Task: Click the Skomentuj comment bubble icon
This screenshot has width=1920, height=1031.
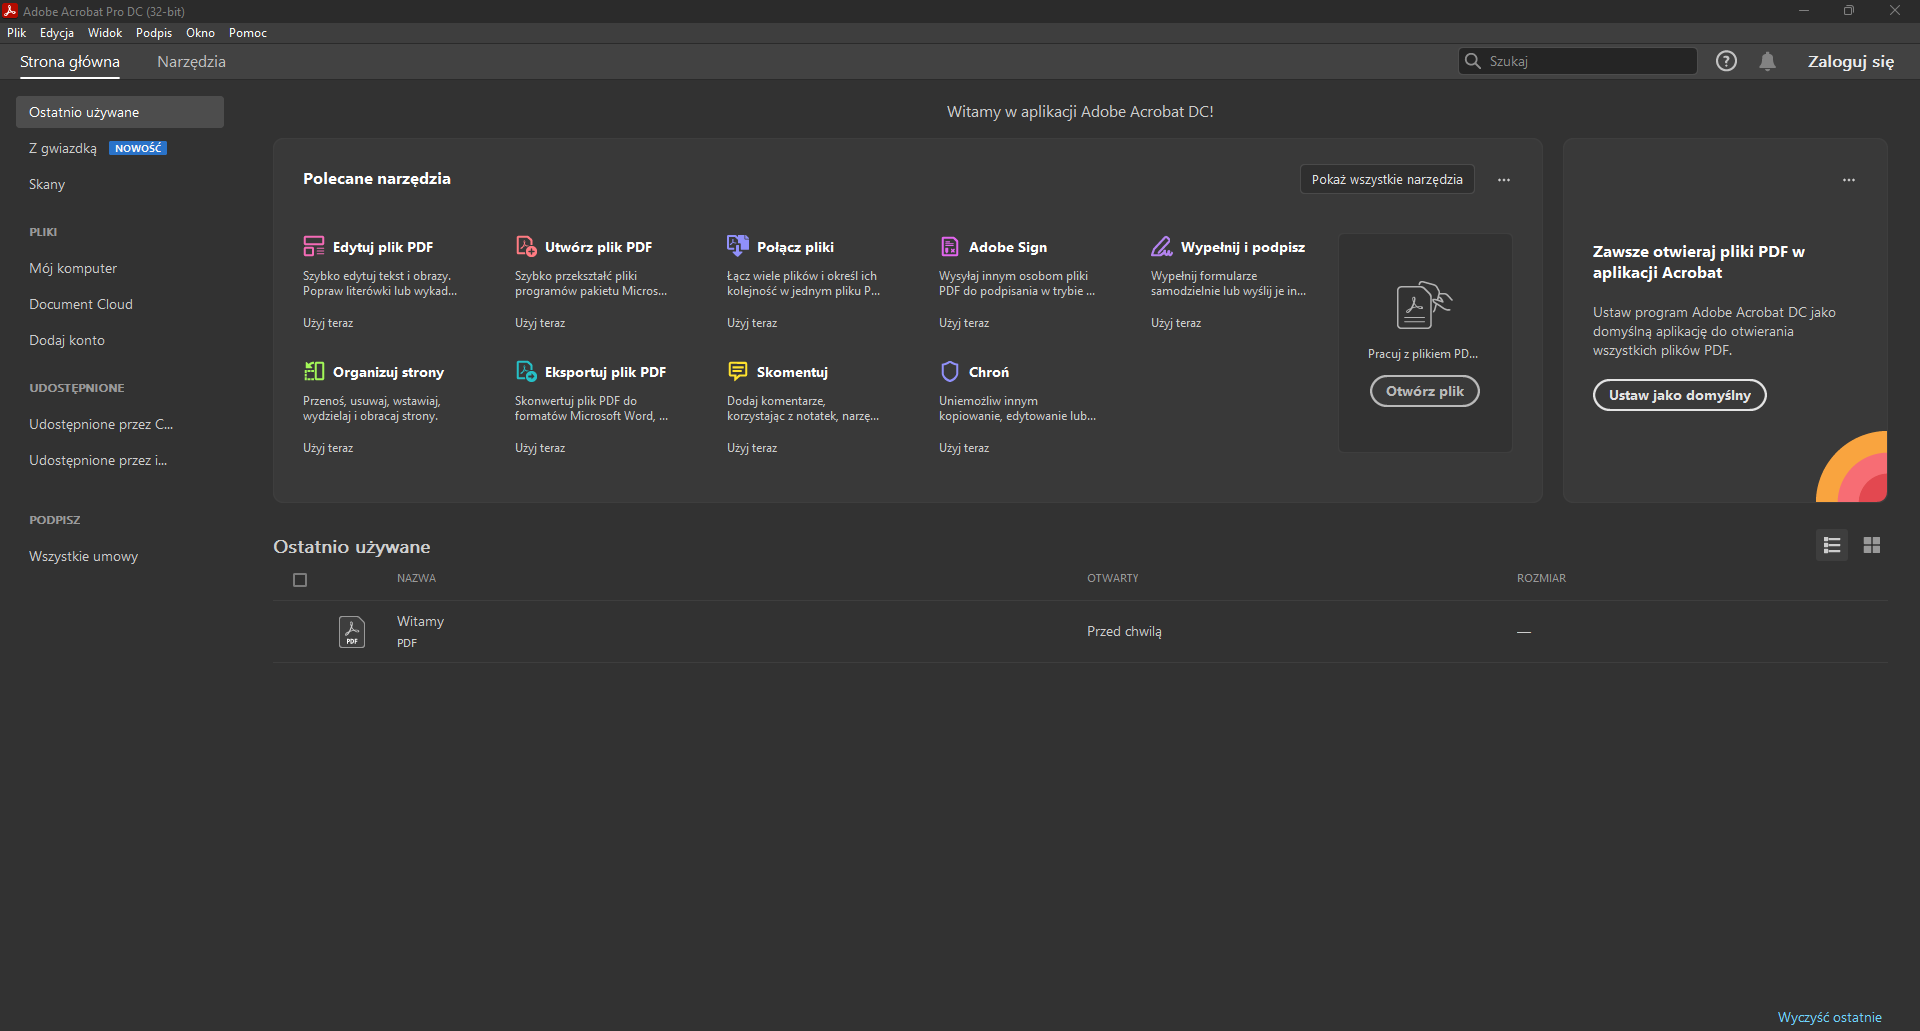Action: pyautogui.click(x=738, y=371)
